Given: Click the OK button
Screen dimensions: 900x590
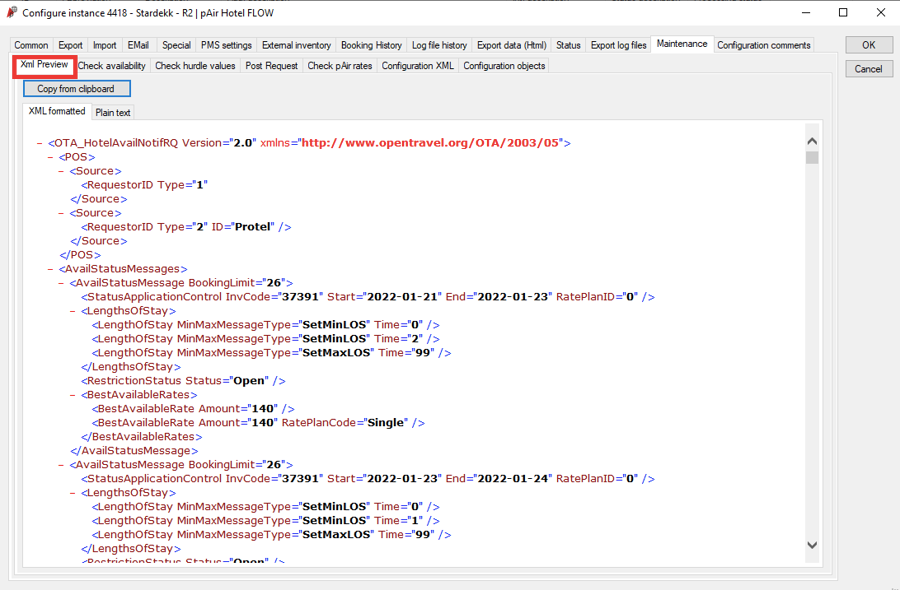Looking at the screenshot, I should 868,45.
